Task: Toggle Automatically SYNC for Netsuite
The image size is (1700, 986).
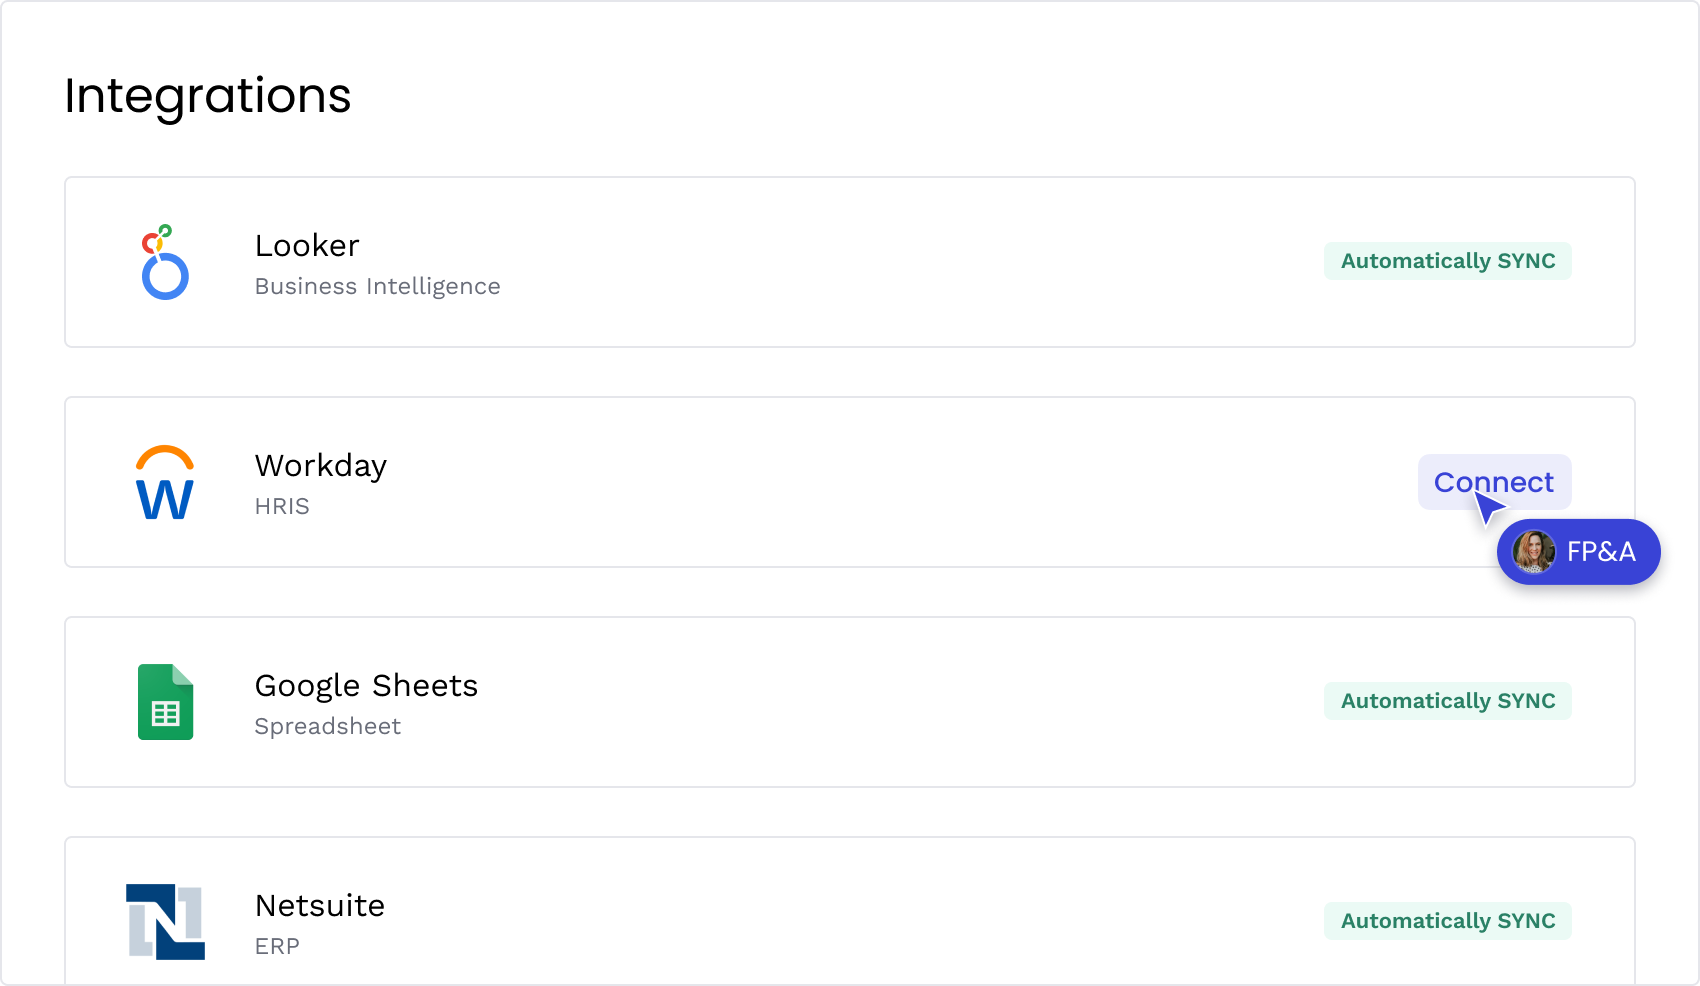Action: pyautogui.click(x=1447, y=920)
